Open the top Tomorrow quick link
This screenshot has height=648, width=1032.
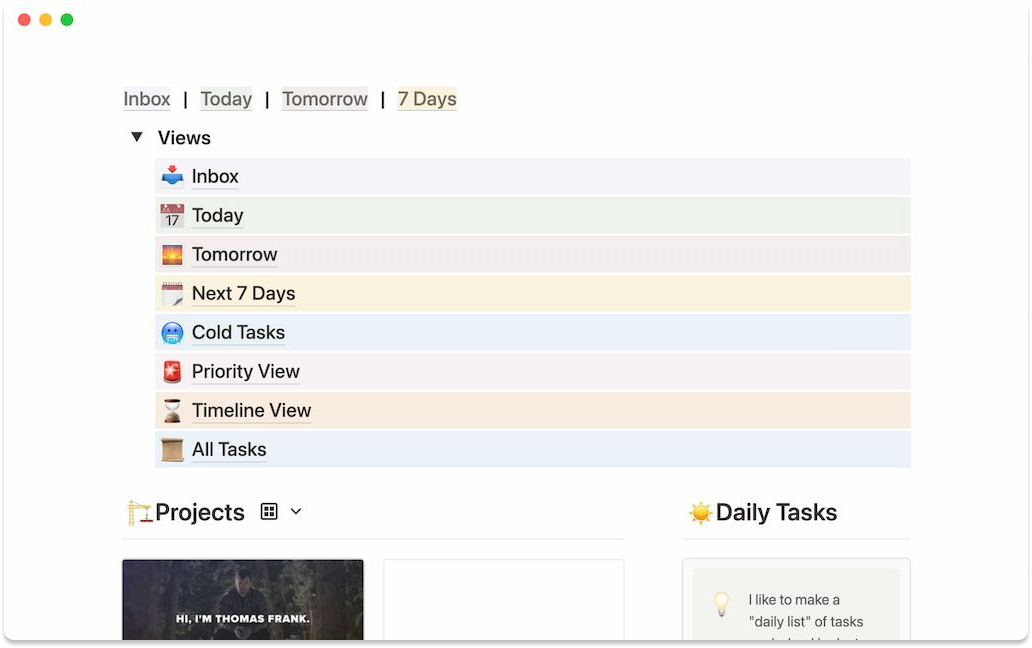(325, 99)
